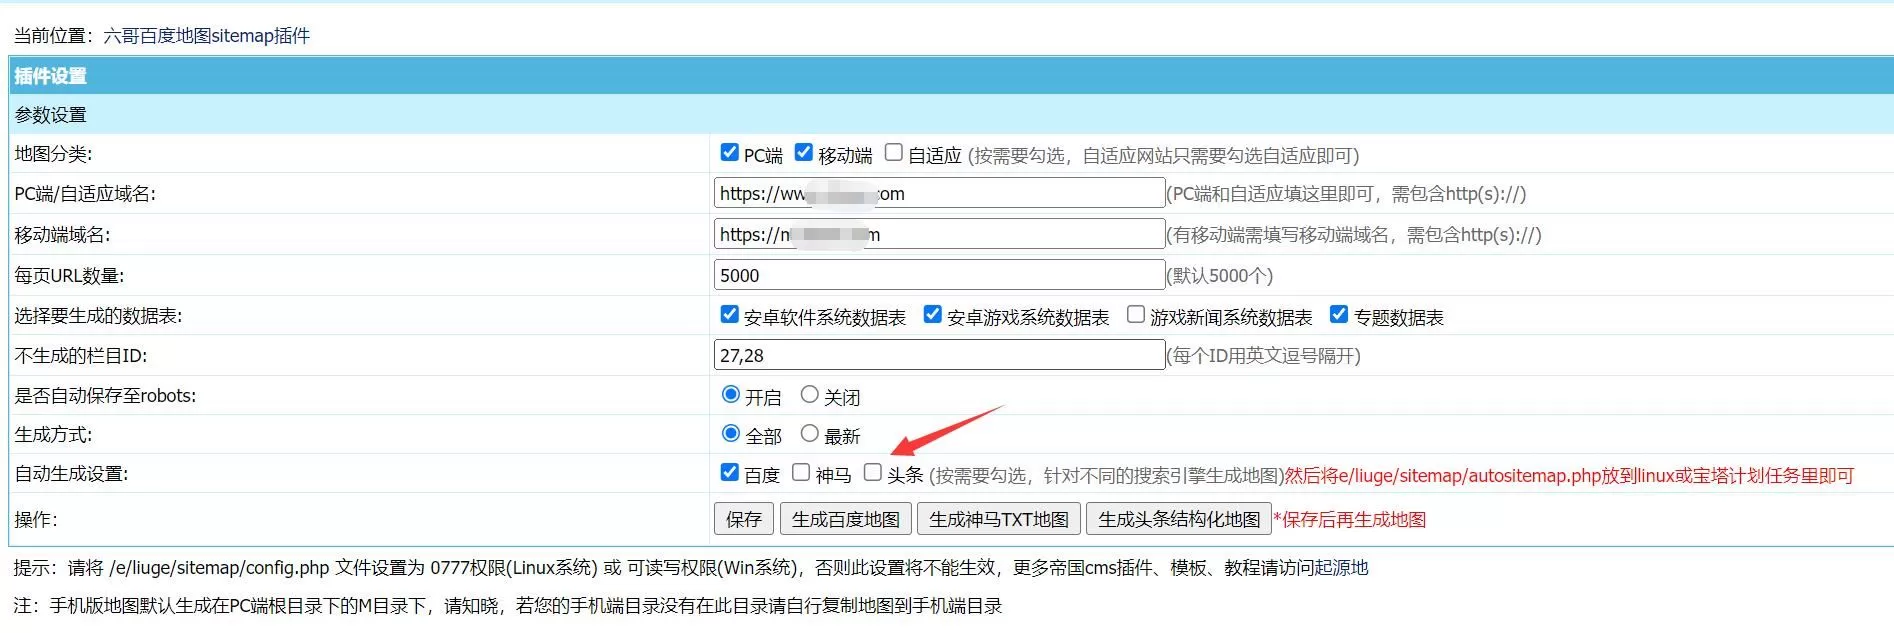Choose 全部 generation mode

[731, 434]
